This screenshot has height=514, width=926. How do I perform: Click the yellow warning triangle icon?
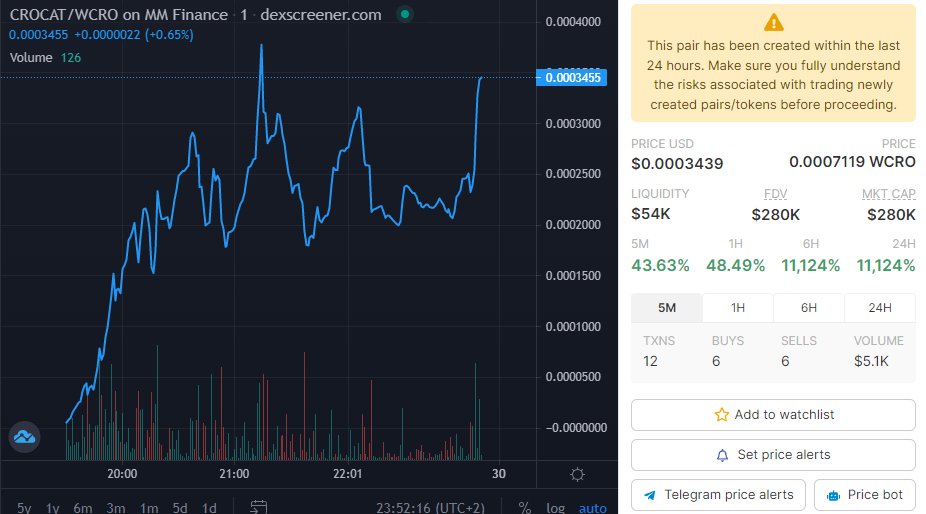click(773, 23)
